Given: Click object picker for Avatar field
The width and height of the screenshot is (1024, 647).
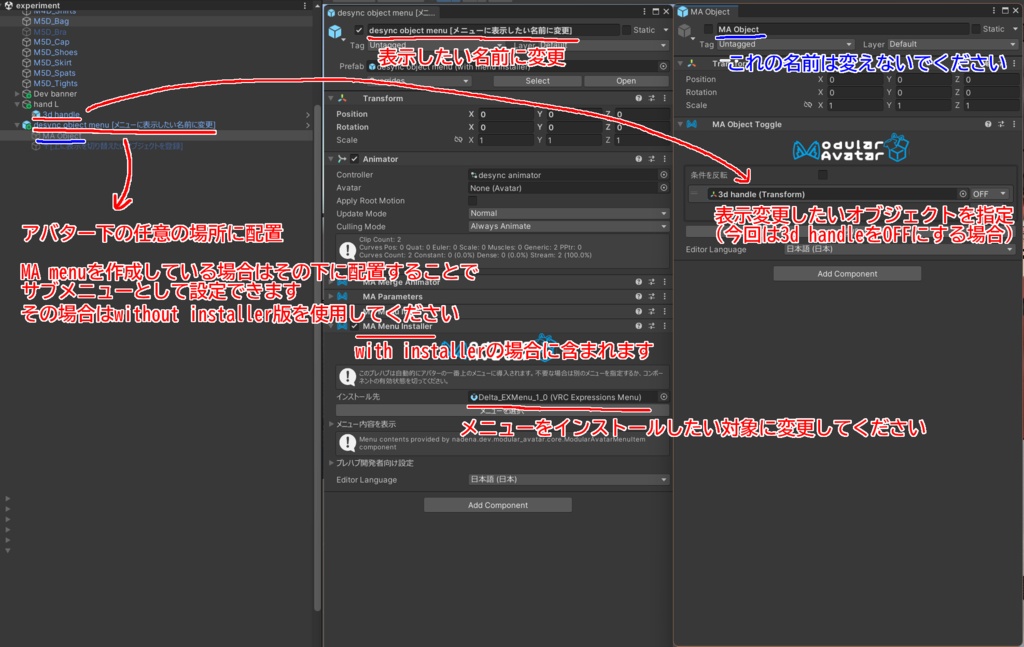Looking at the screenshot, I should pos(664,188).
